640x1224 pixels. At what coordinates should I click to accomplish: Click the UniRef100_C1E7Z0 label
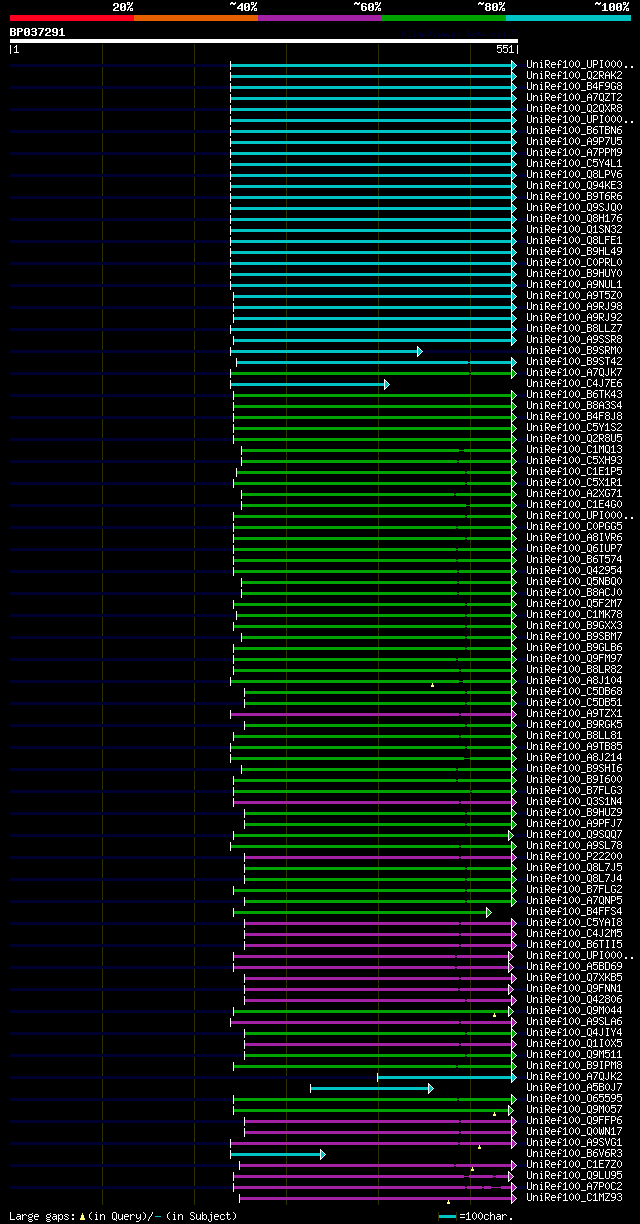point(574,1164)
